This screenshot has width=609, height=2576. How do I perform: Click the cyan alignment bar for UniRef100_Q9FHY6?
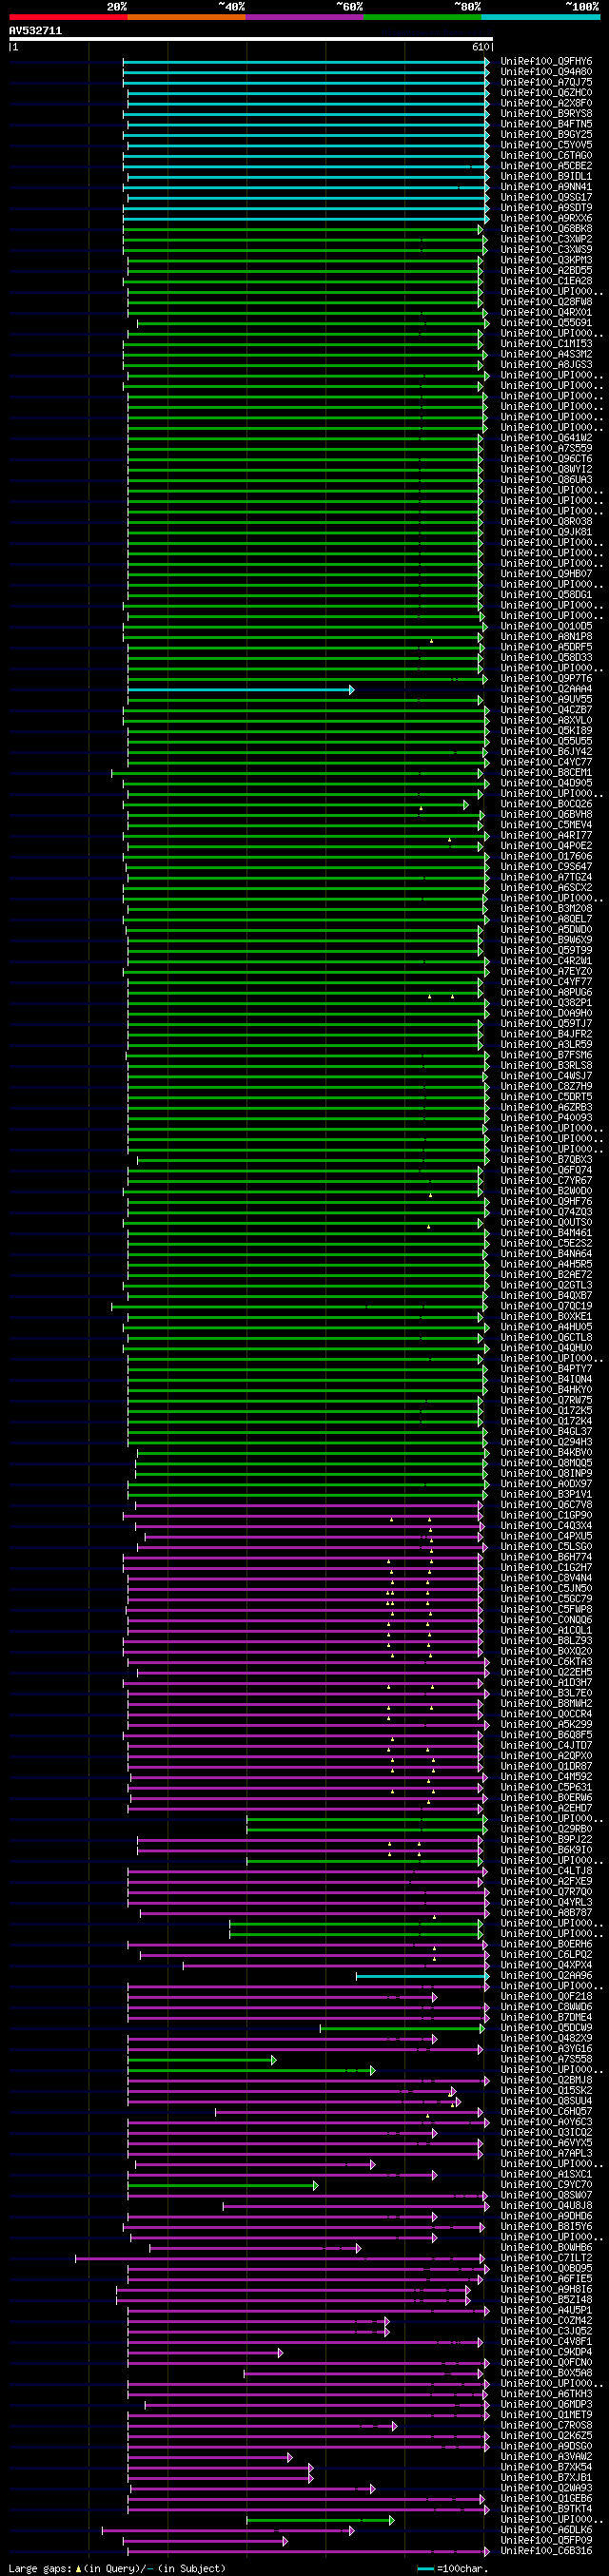tap(306, 62)
